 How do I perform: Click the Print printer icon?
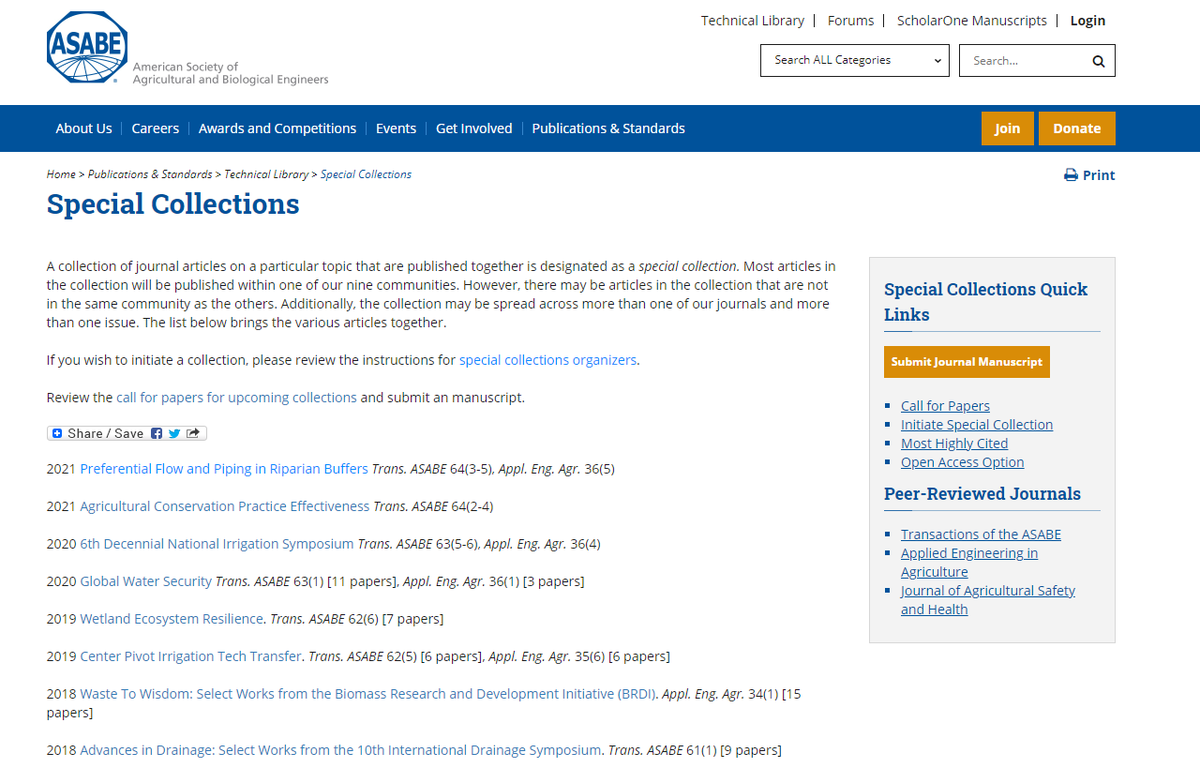[x=1071, y=175]
